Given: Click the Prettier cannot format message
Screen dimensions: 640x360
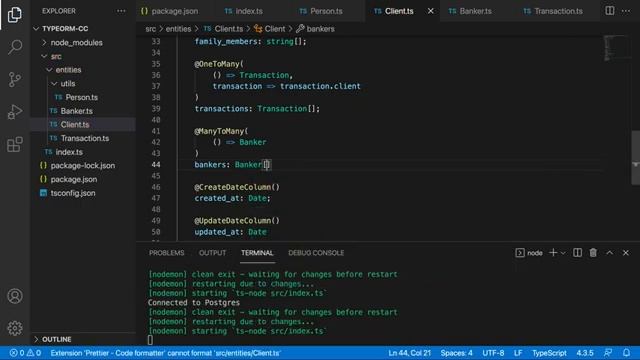Looking at the screenshot, I should 165,353.
